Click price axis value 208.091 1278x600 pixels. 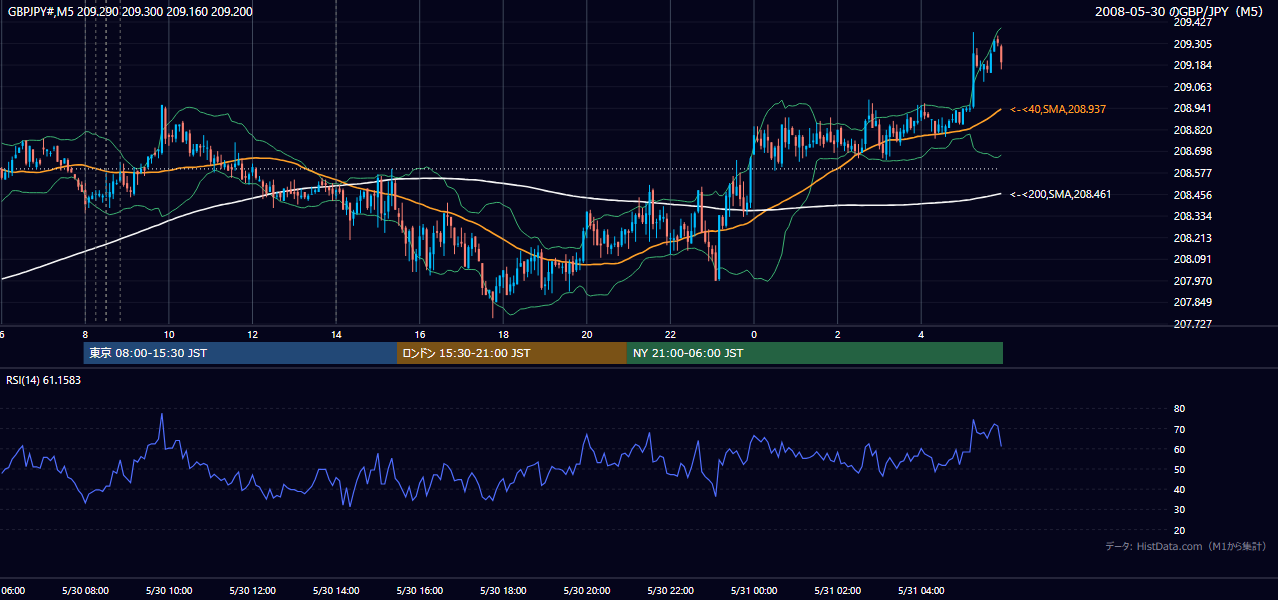point(1192,259)
